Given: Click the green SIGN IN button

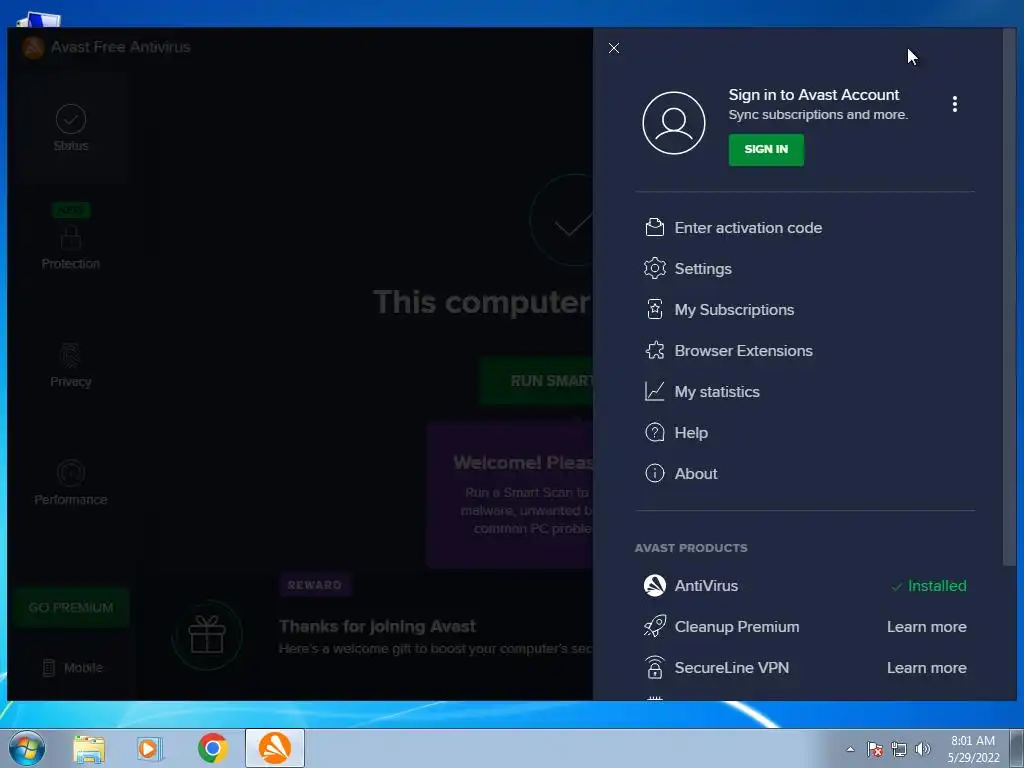Looking at the screenshot, I should 766,150.
